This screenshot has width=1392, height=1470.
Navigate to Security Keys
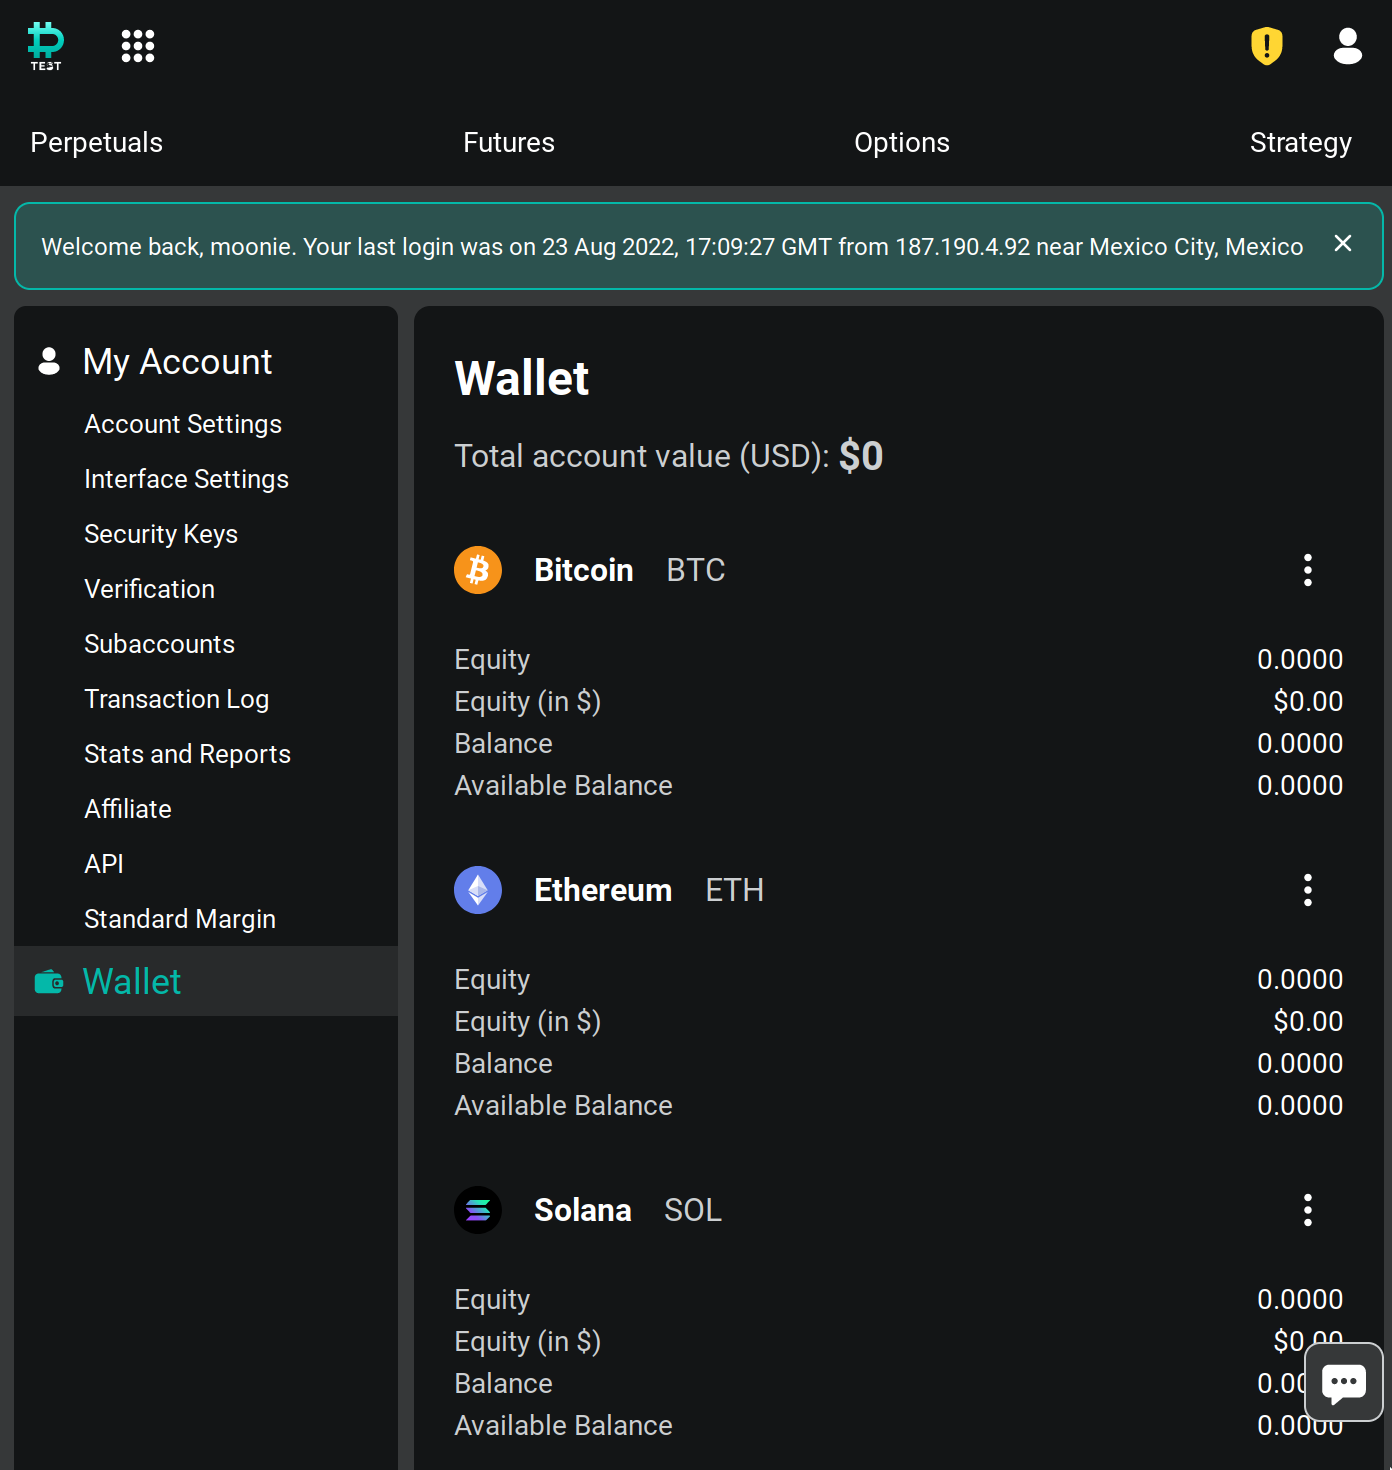(x=161, y=534)
